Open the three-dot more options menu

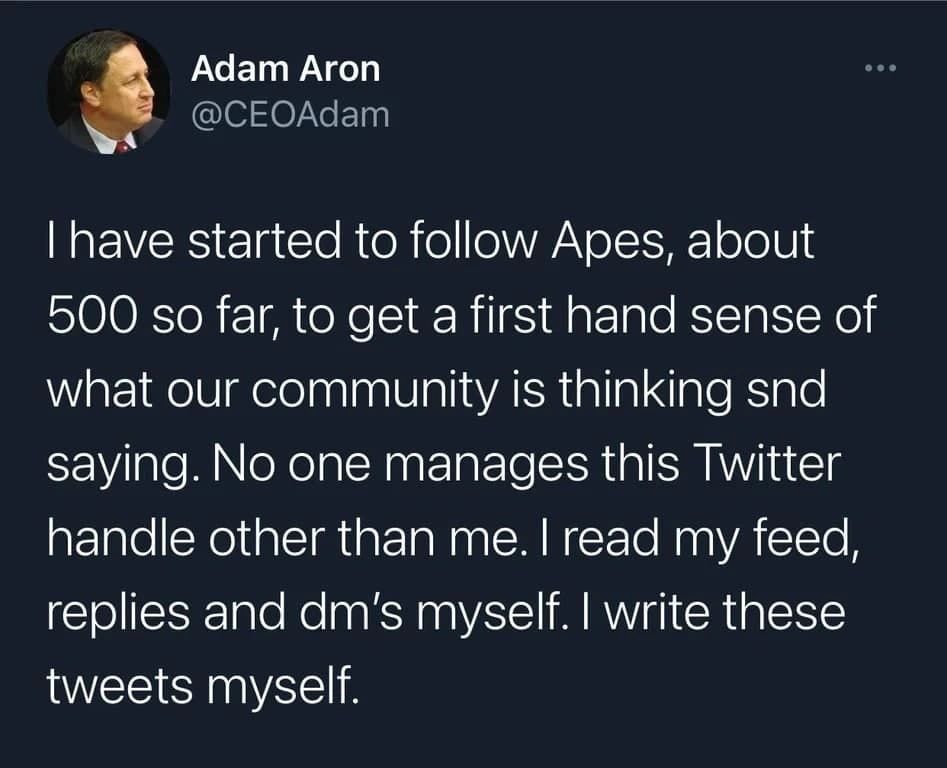click(881, 68)
